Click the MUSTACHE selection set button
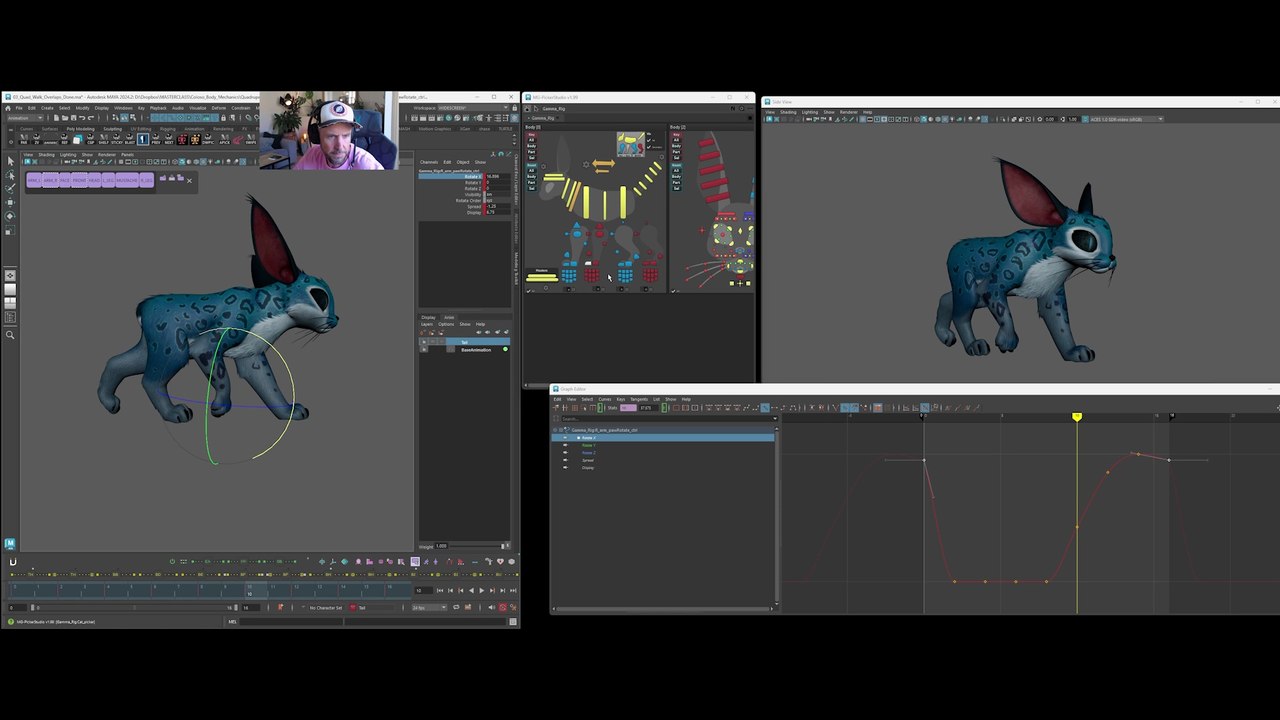 coord(129,180)
